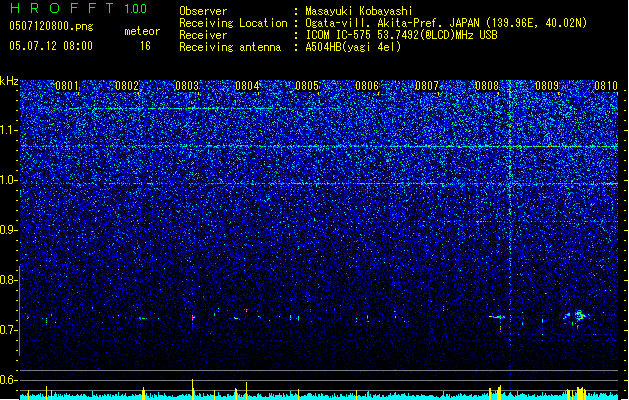
Task: Click the 0807 time marker
Action: [427, 86]
